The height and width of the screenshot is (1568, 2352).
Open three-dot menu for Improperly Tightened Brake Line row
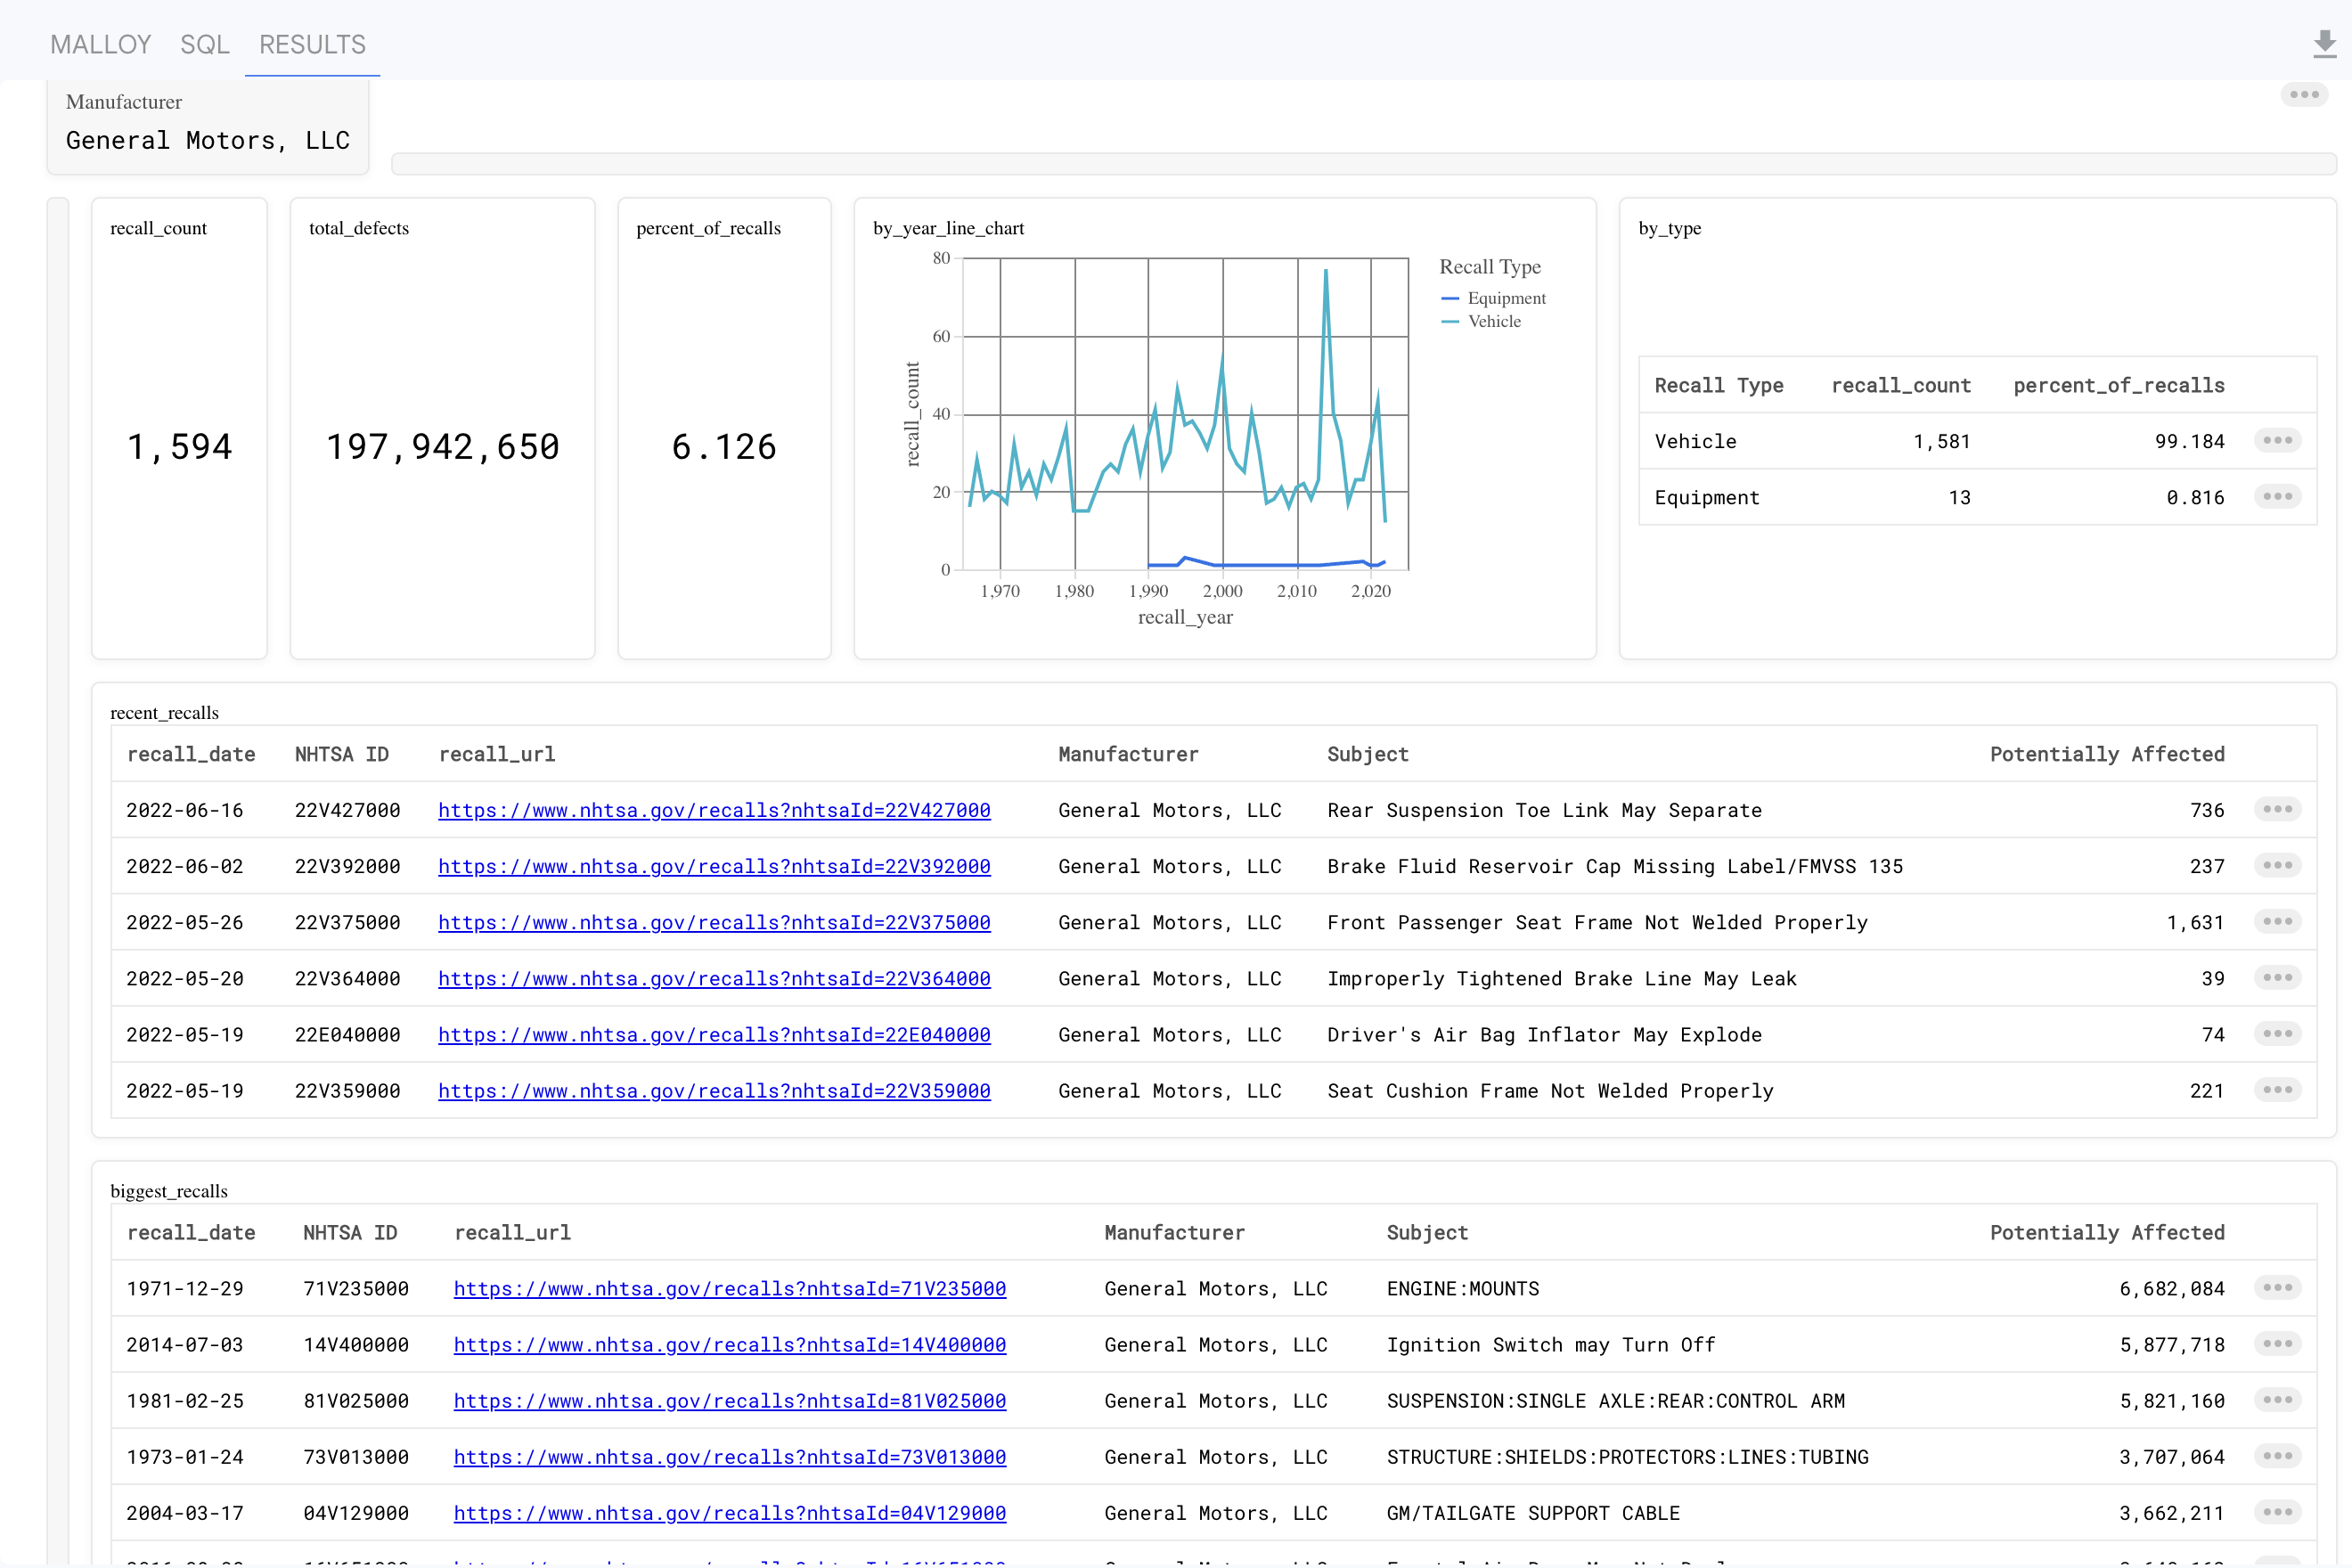coord(2277,977)
